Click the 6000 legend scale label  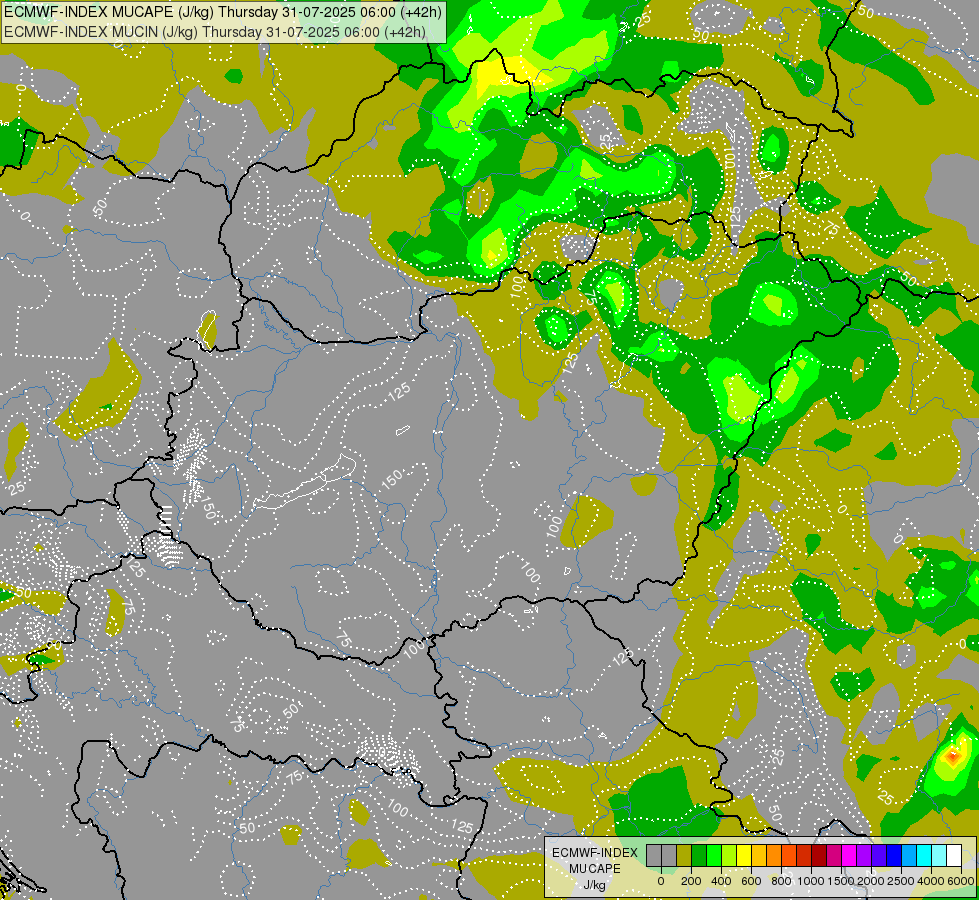tap(962, 881)
